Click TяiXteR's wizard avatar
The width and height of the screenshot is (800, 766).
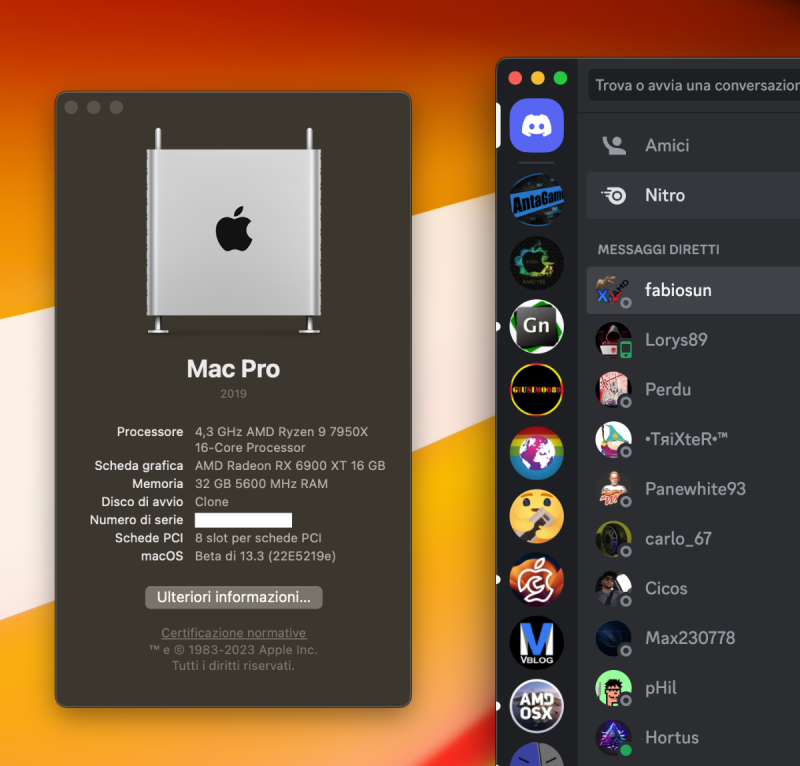pos(613,439)
